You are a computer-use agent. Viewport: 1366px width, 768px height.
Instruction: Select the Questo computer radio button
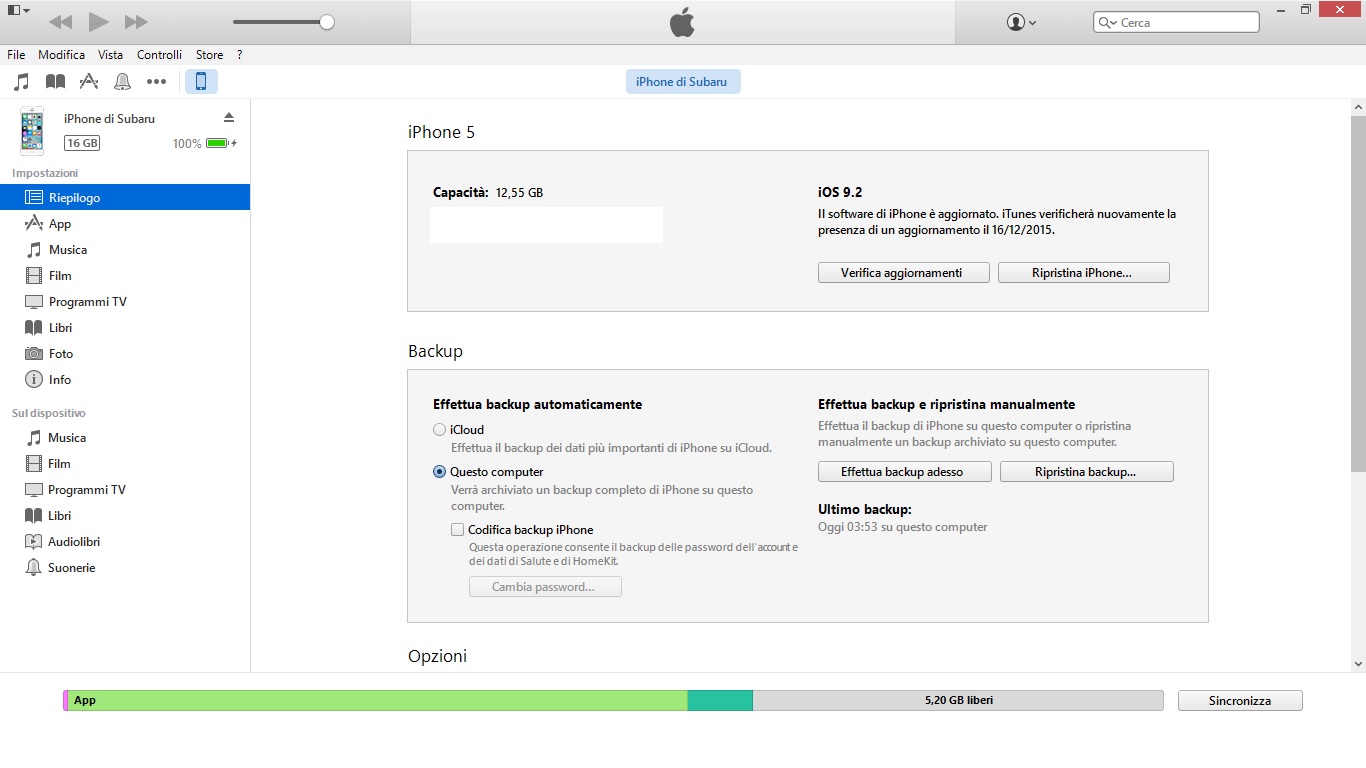click(439, 472)
